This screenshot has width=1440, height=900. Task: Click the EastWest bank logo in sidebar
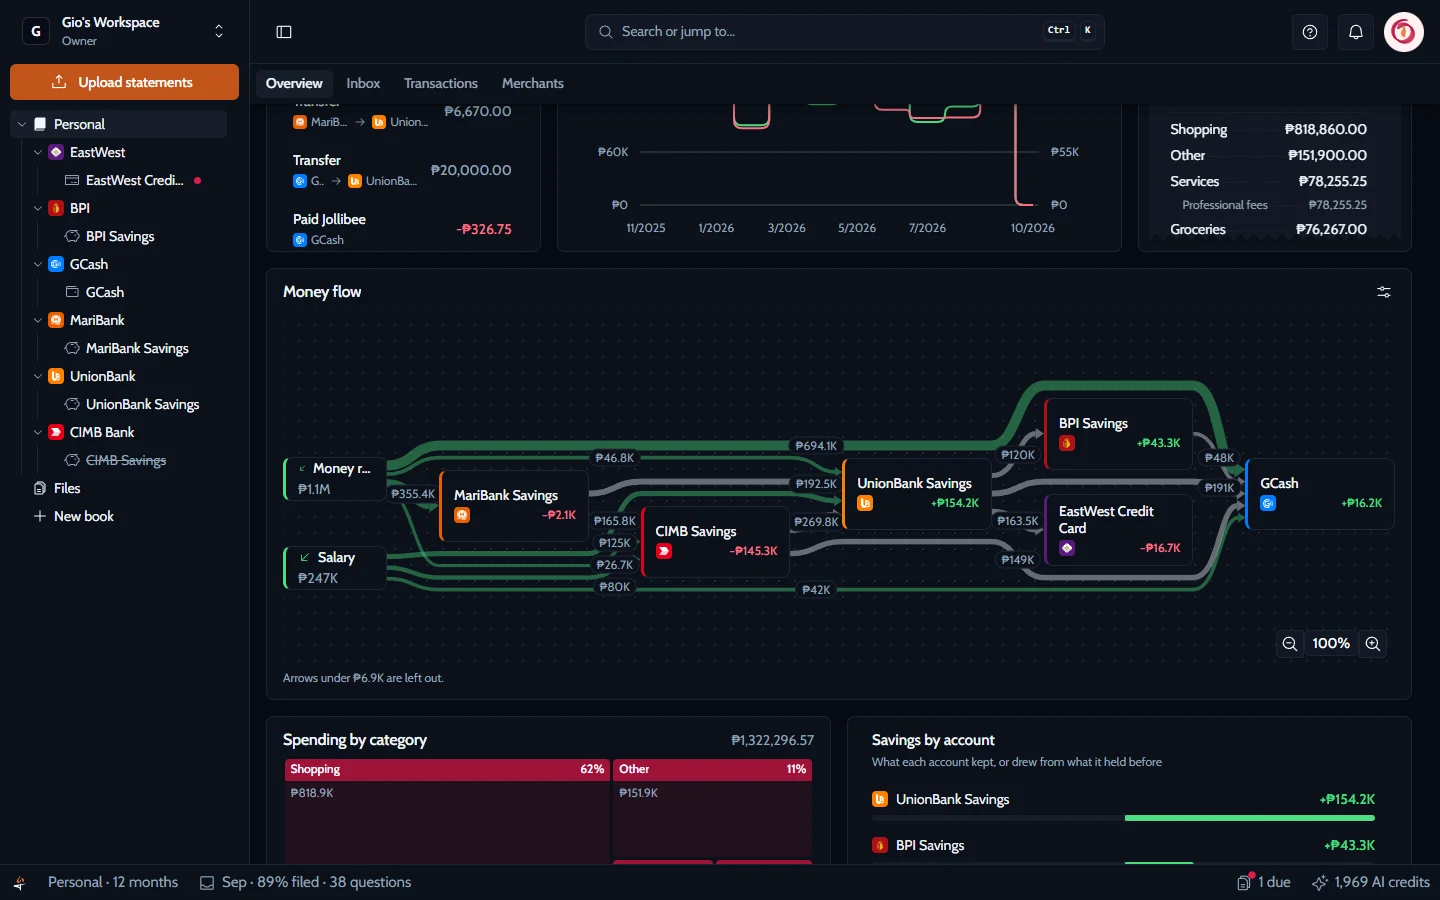click(56, 152)
